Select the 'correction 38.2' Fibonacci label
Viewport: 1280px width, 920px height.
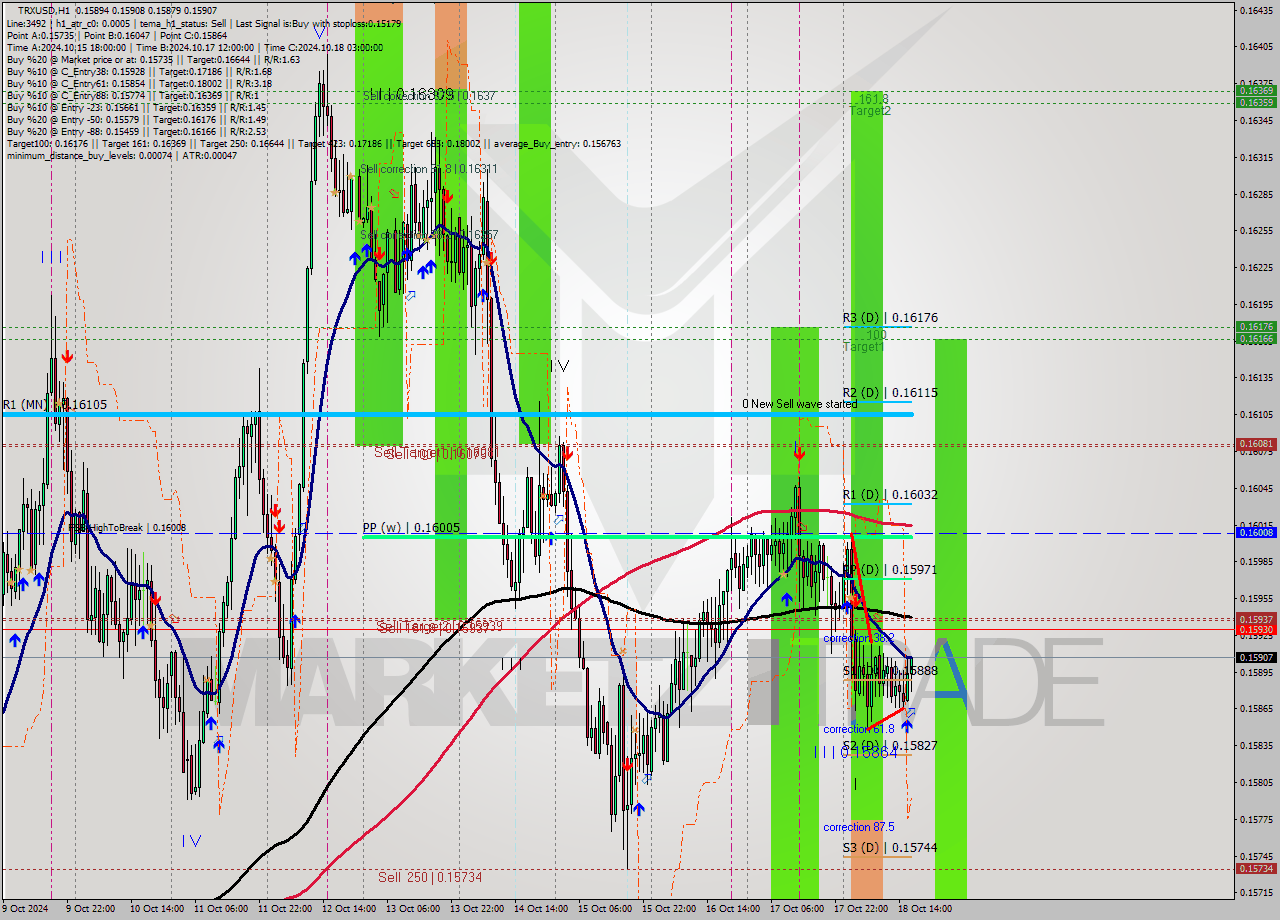(x=859, y=638)
